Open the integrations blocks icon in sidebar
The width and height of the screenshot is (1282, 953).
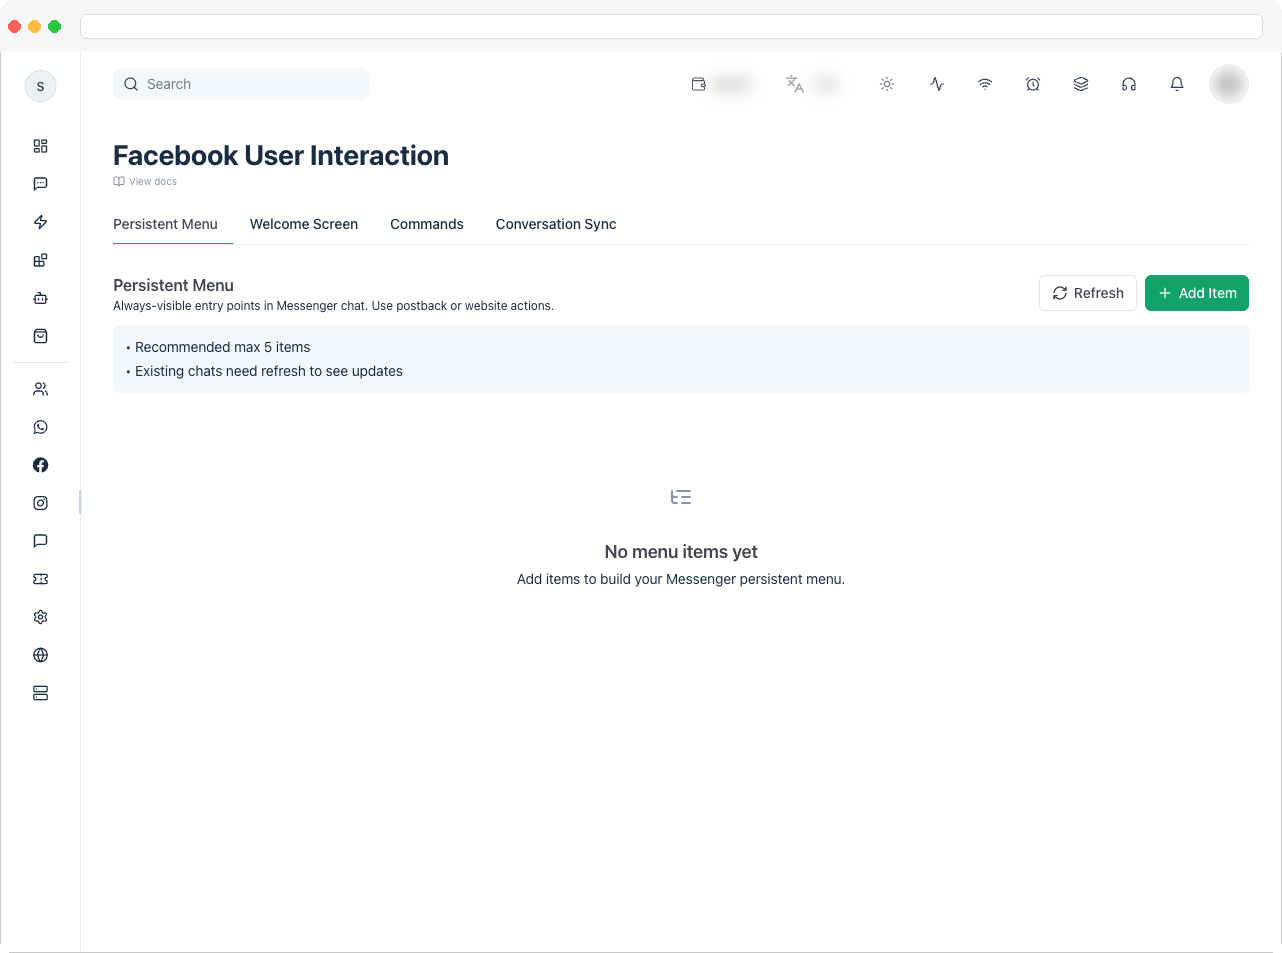click(40, 260)
